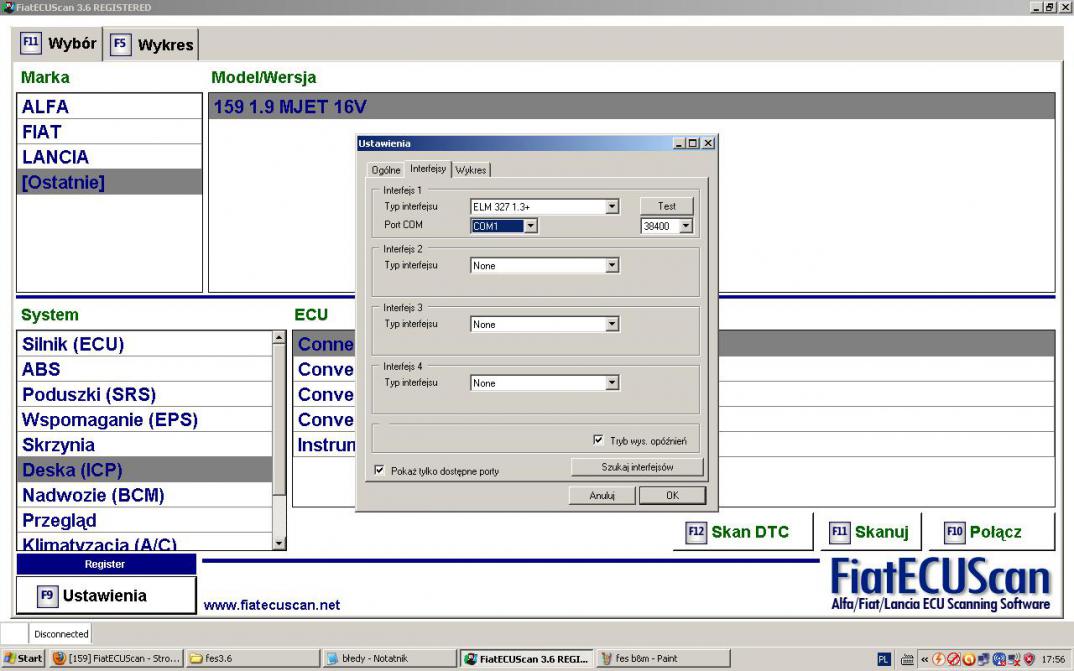Viewport: 1074px width, 671px height.
Task: Click the orange circular tray icon
Action: (x=969, y=659)
